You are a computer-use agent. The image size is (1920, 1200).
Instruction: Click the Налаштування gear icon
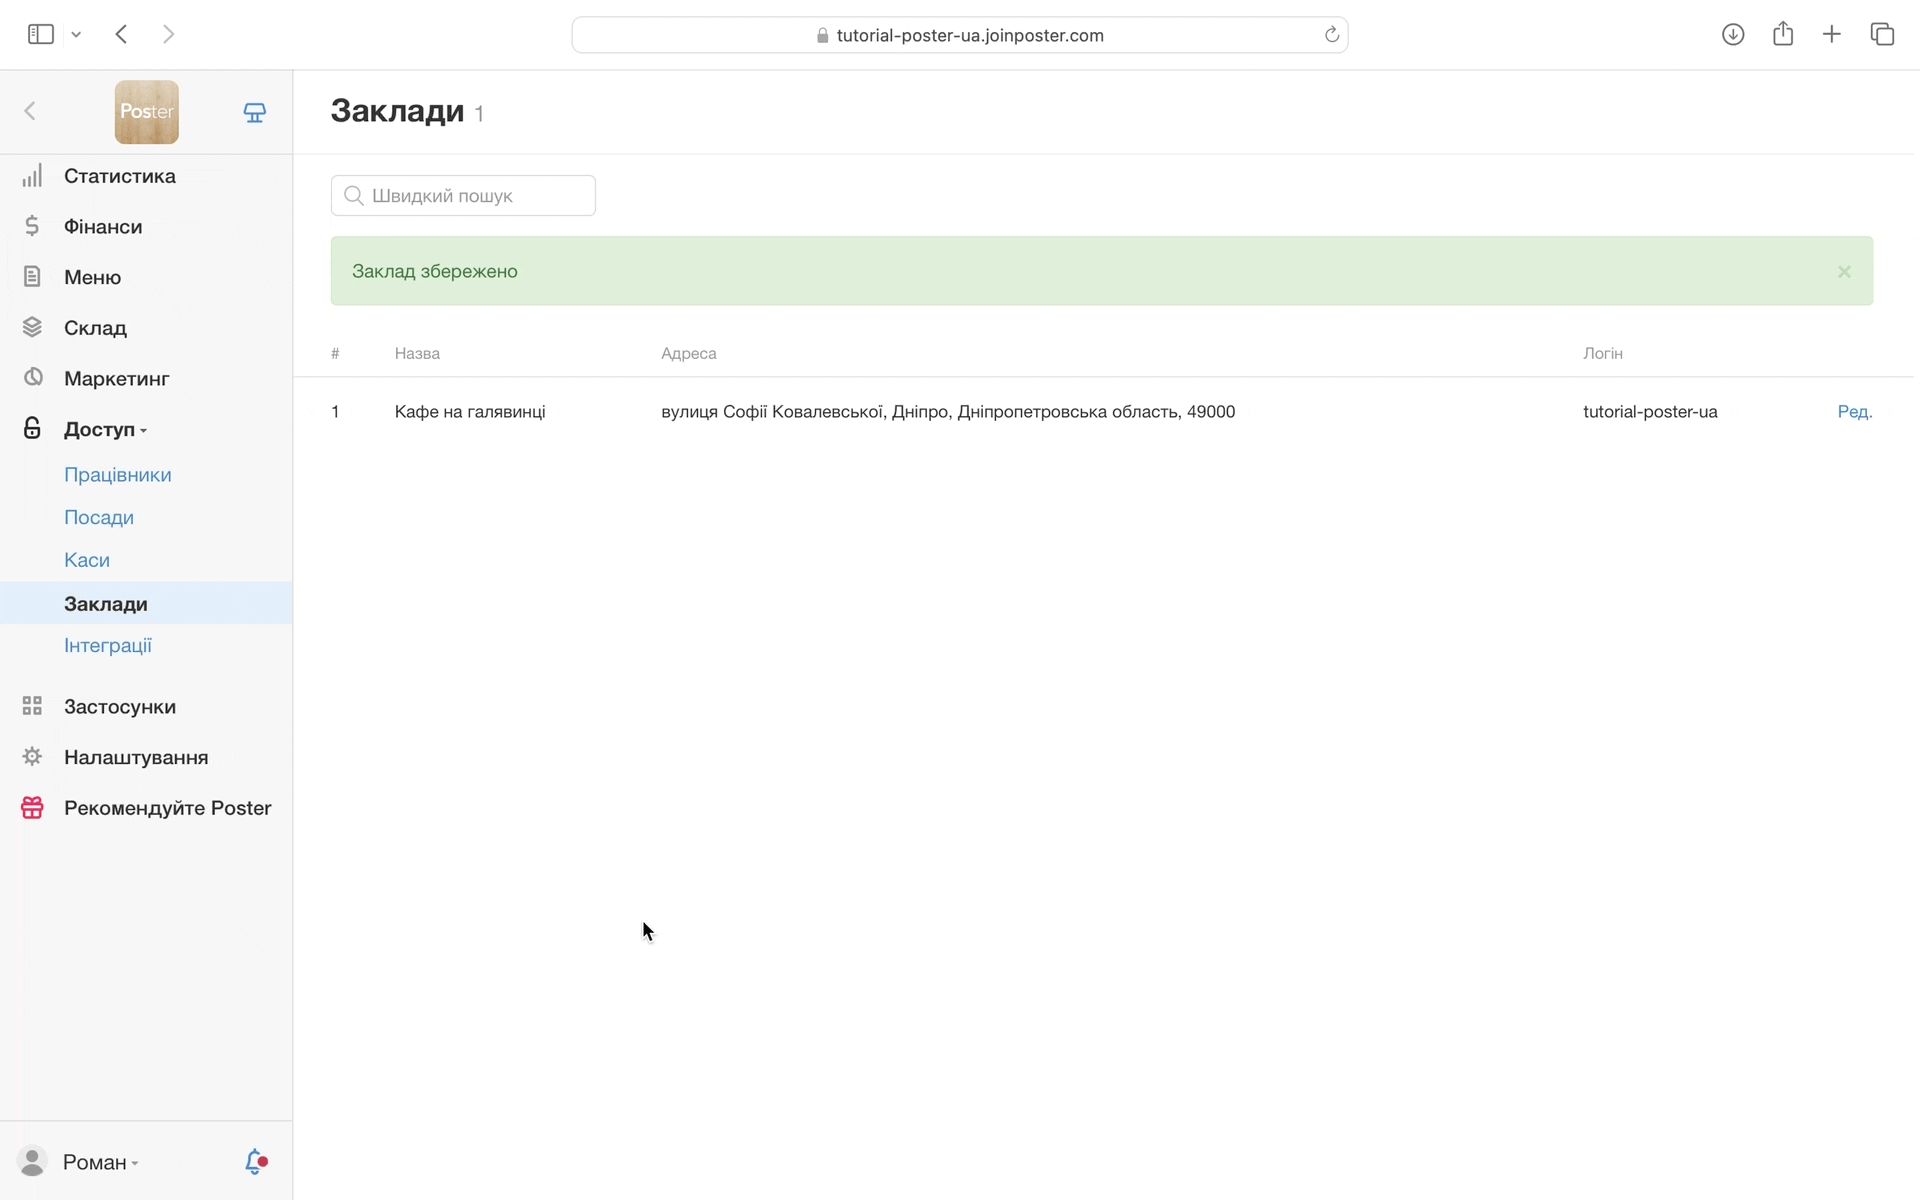pyautogui.click(x=32, y=757)
